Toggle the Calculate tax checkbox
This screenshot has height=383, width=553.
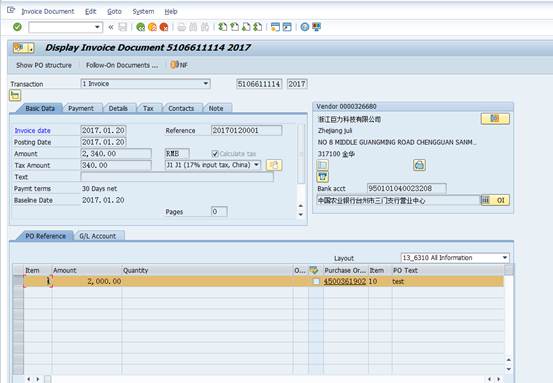pyautogui.click(x=215, y=153)
